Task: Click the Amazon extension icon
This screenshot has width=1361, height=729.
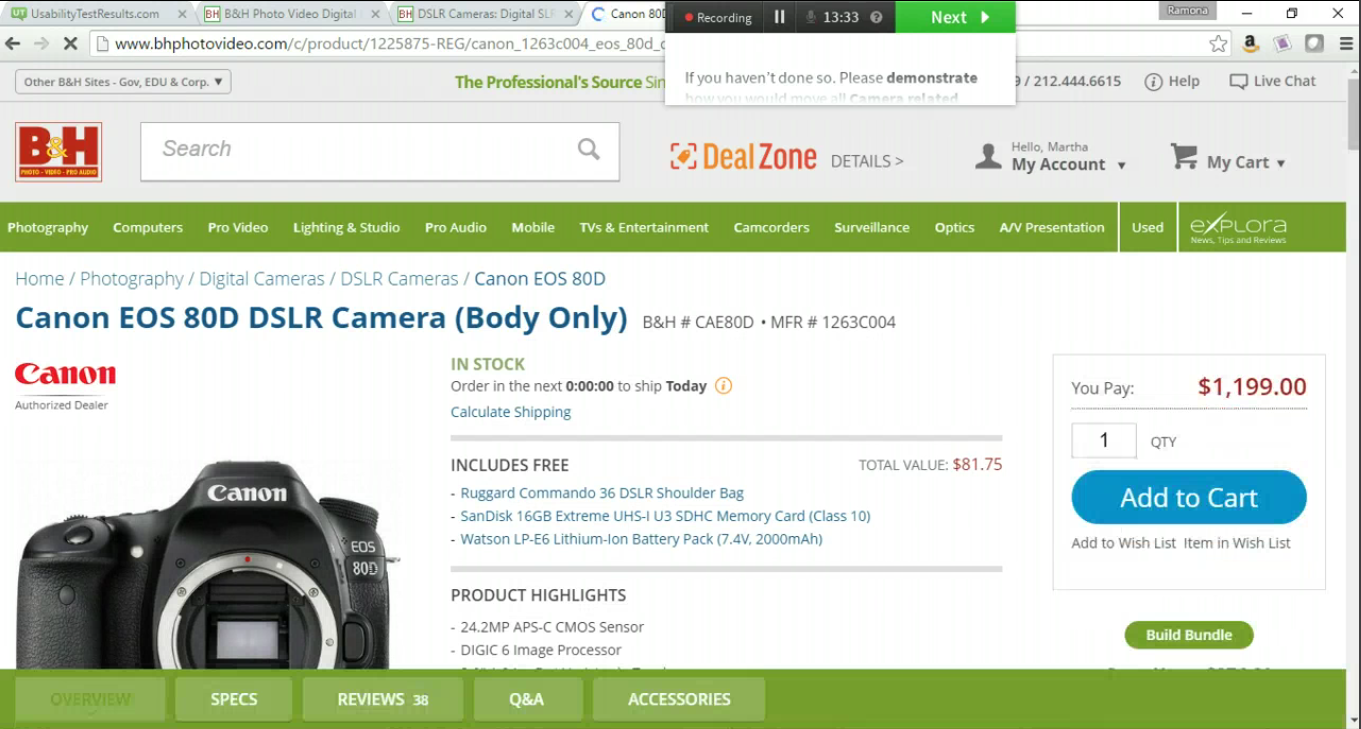Action: point(1250,44)
